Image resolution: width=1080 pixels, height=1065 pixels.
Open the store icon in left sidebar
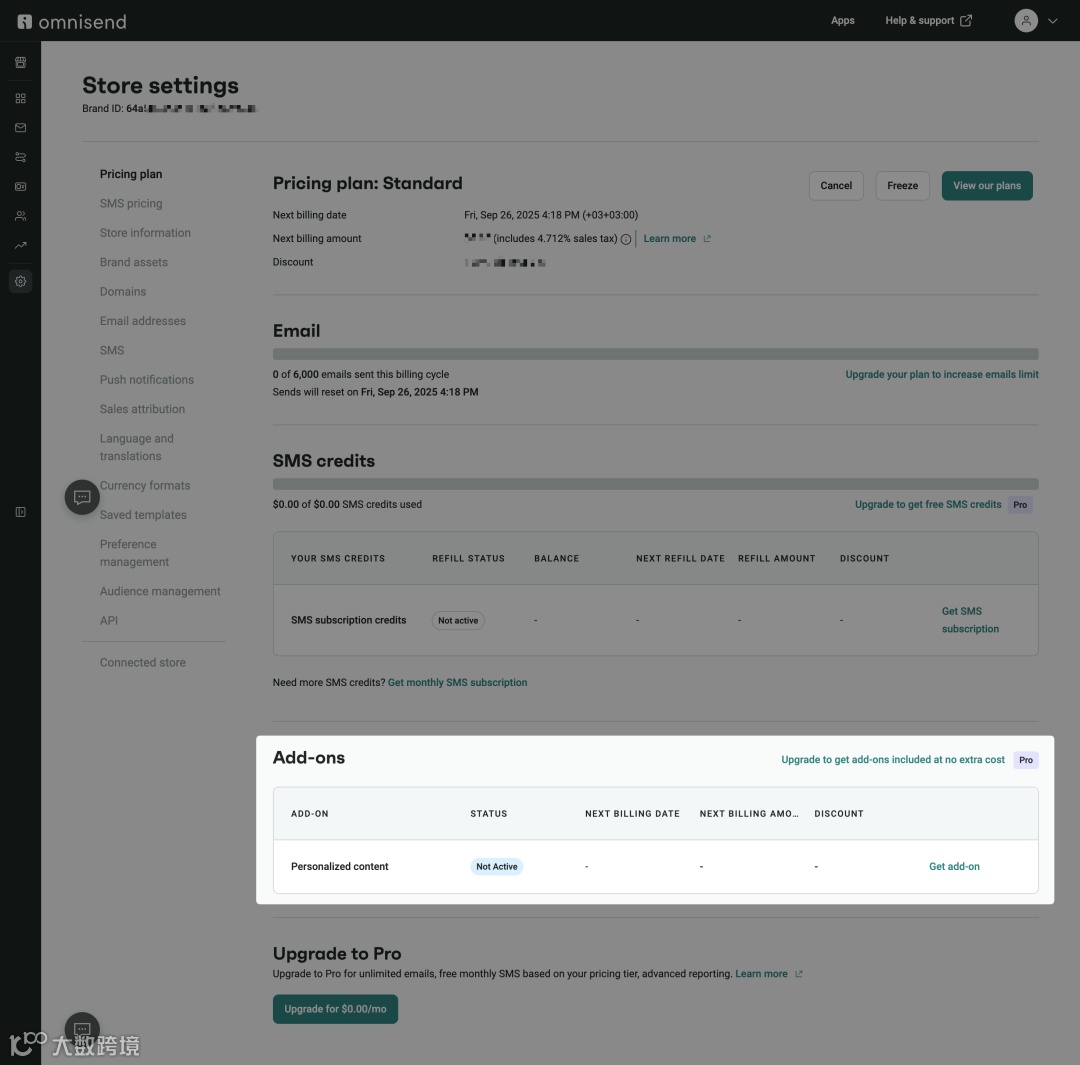pyautogui.click(x=21, y=62)
